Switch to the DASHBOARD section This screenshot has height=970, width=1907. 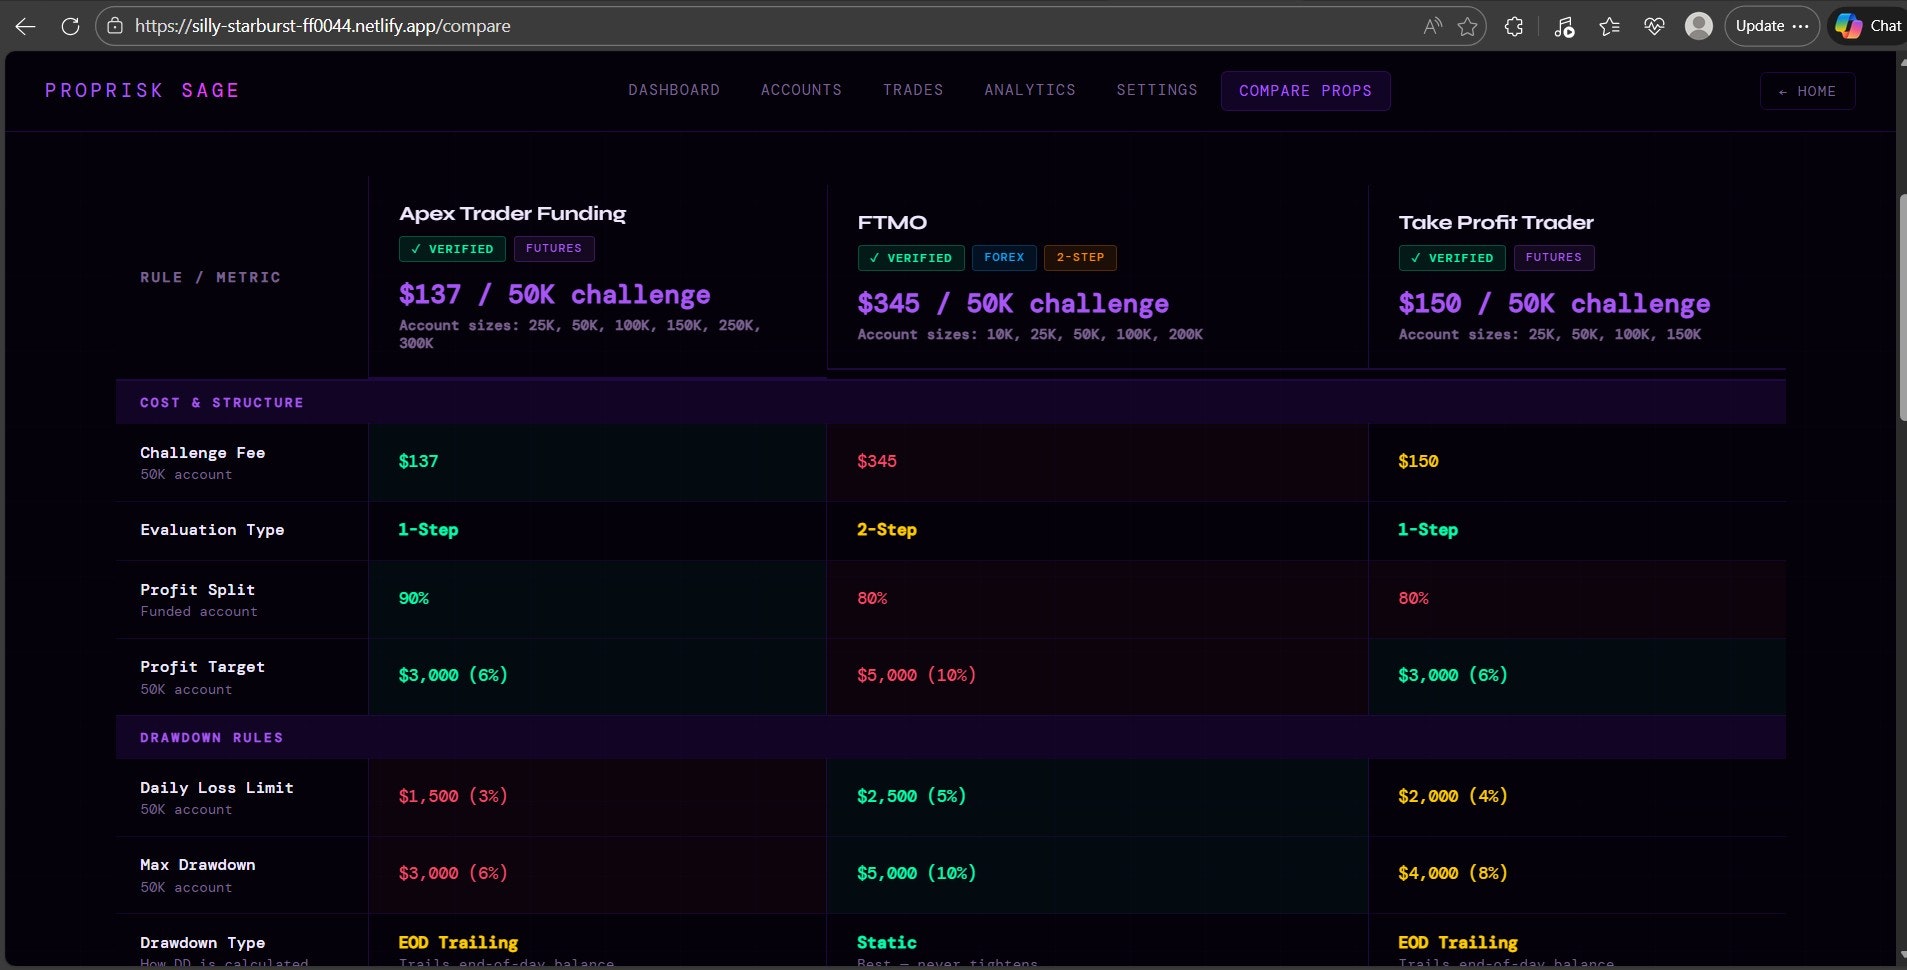(x=674, y=90)
